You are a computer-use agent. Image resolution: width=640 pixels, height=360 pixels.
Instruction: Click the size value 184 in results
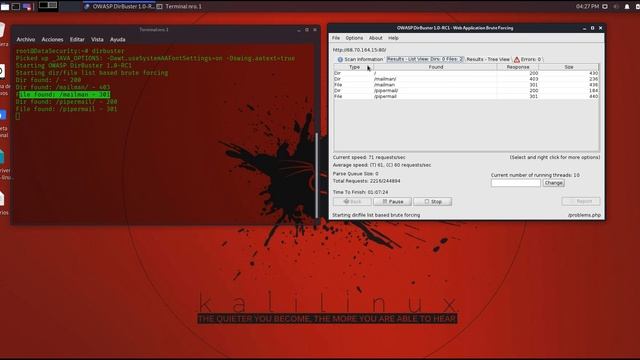pyautogui.click(x=593, y=91)
